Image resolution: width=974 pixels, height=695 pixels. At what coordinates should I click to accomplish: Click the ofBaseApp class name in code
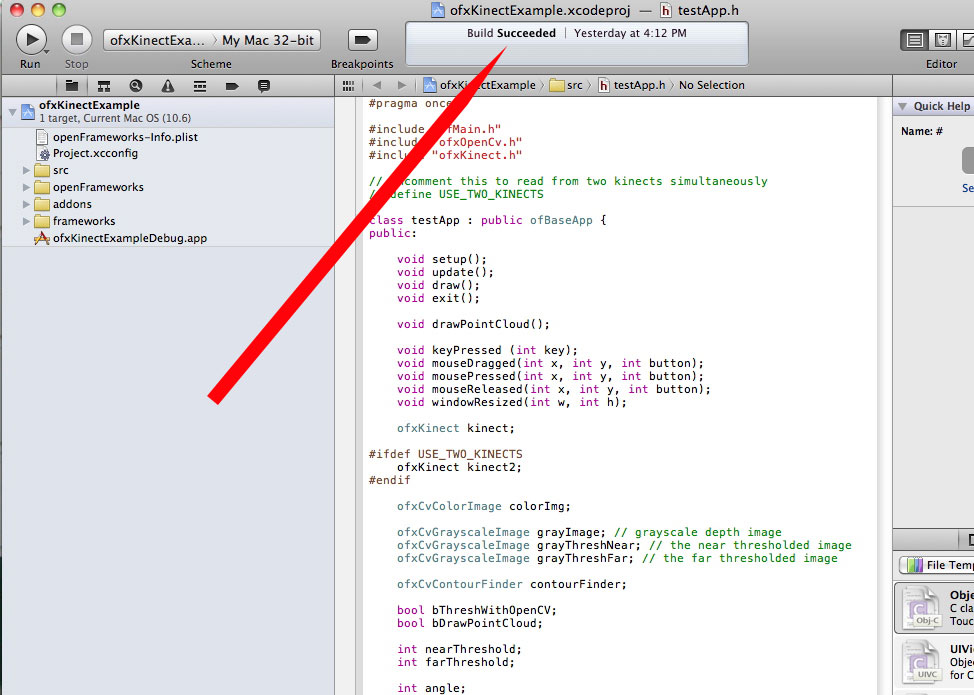tap(561, 220)
